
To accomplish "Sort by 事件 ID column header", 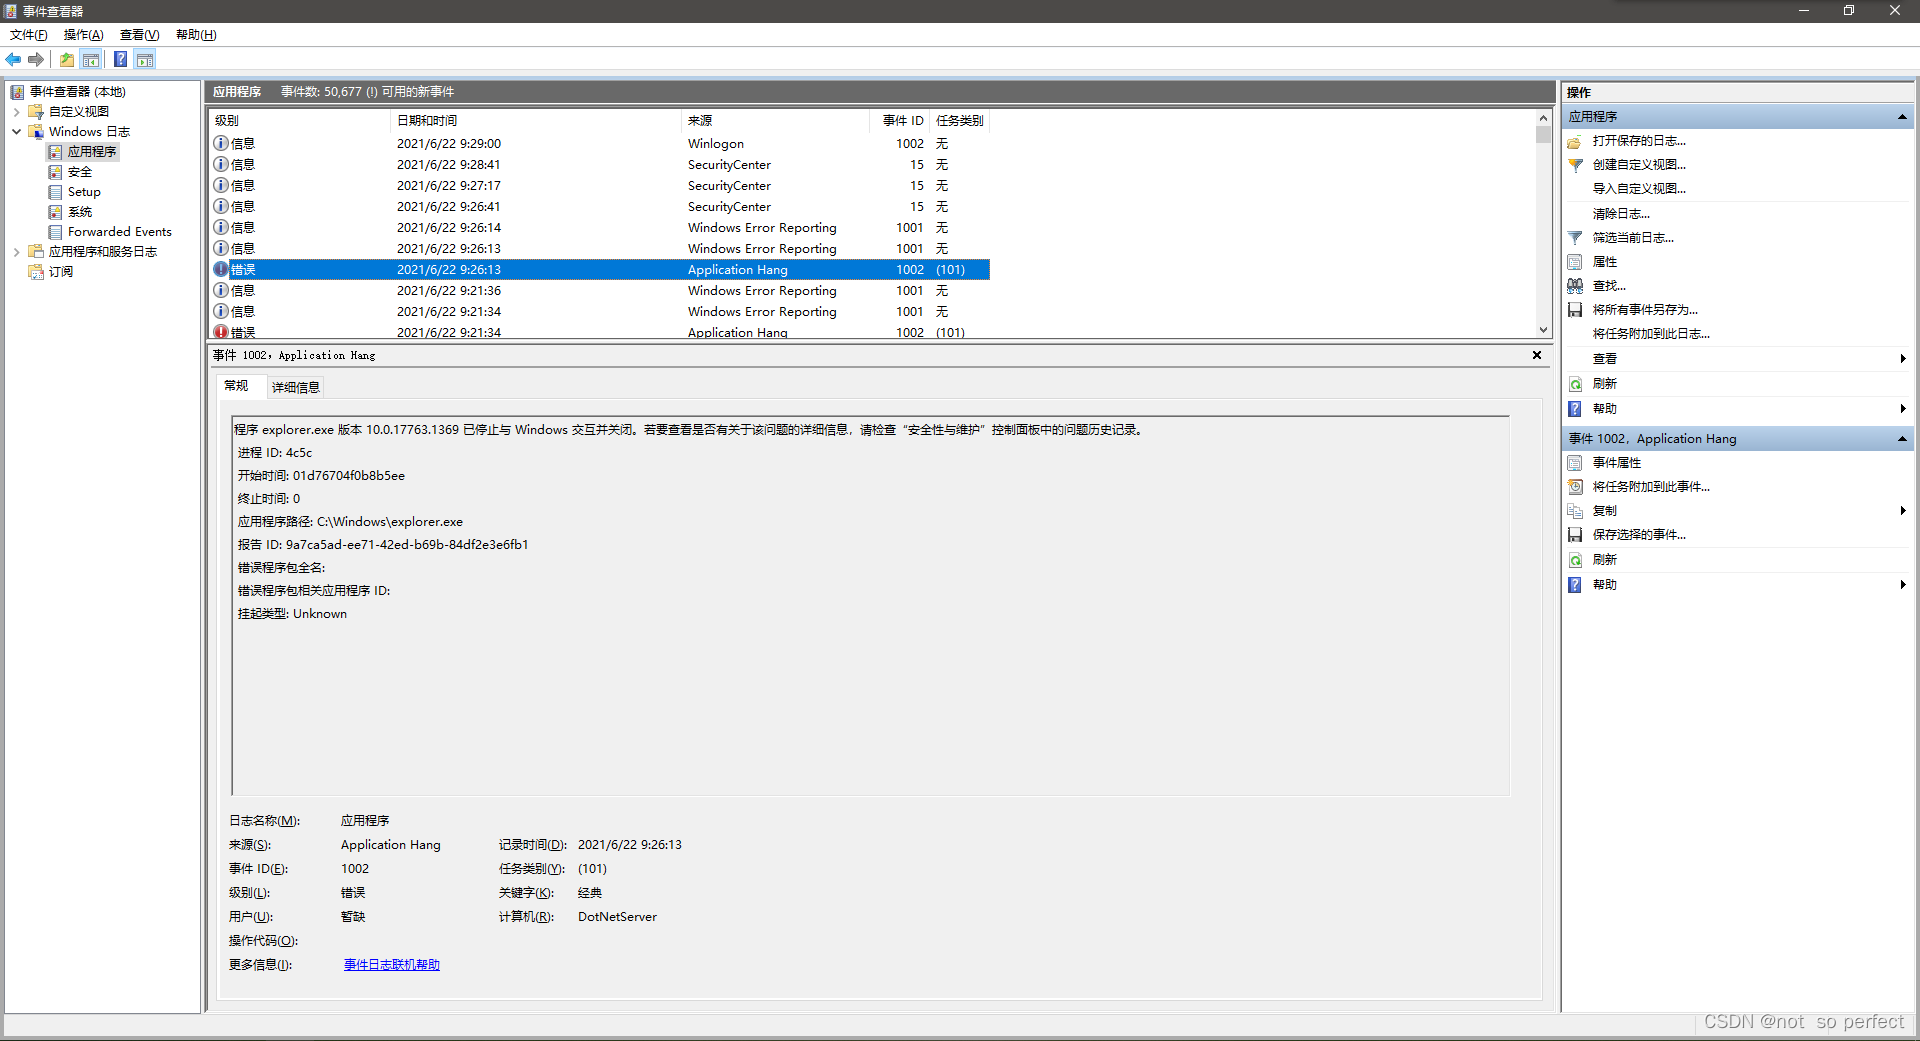I will click(x=900, y=121).
